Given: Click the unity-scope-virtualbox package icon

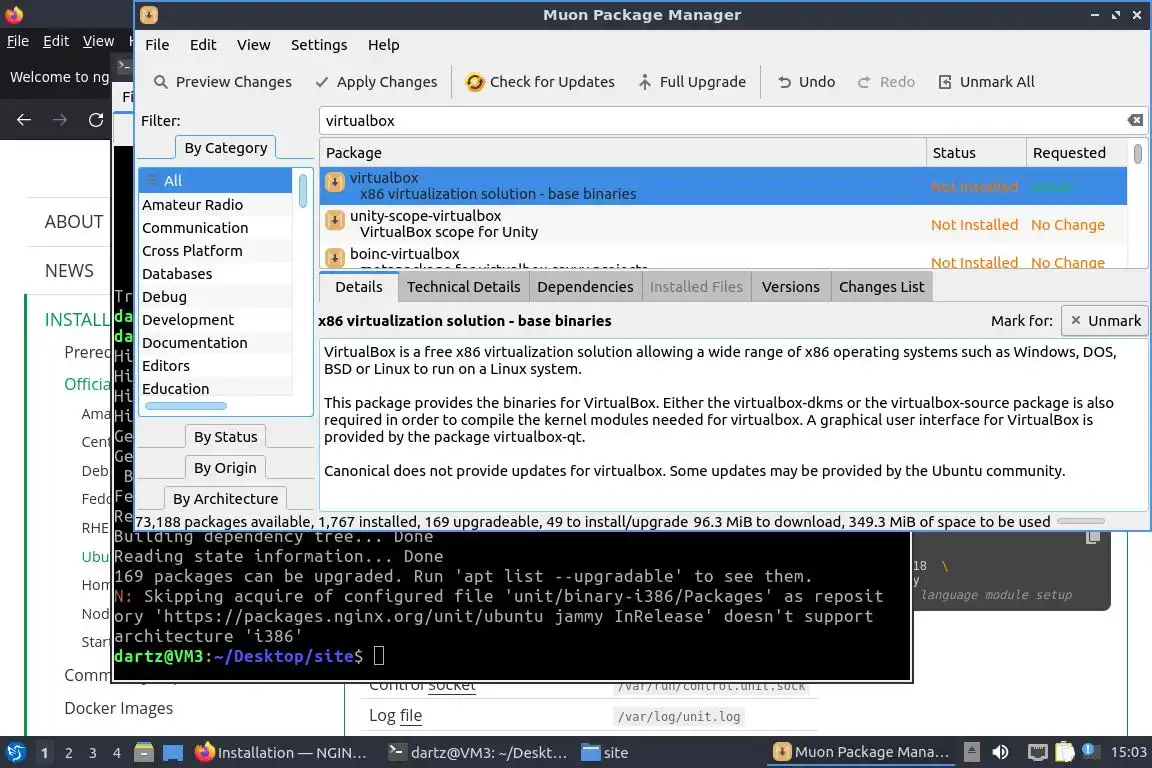Looking at the screenshot, I should click(x=334, y=220).
